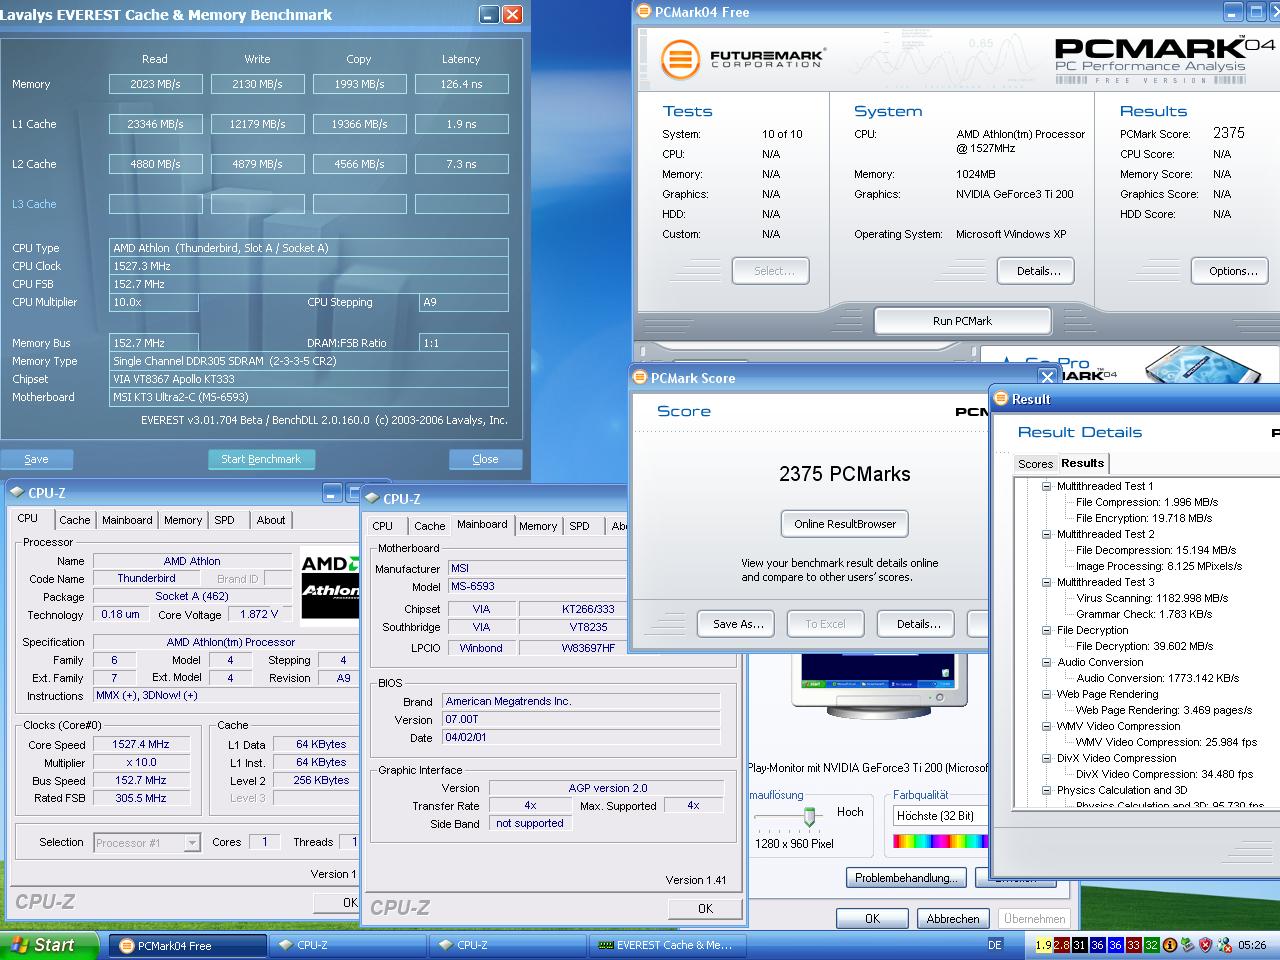Click the Core Speed 1527.4 MHz field
Viewport: 1280px width, 960px height.
tap(141, 744)
